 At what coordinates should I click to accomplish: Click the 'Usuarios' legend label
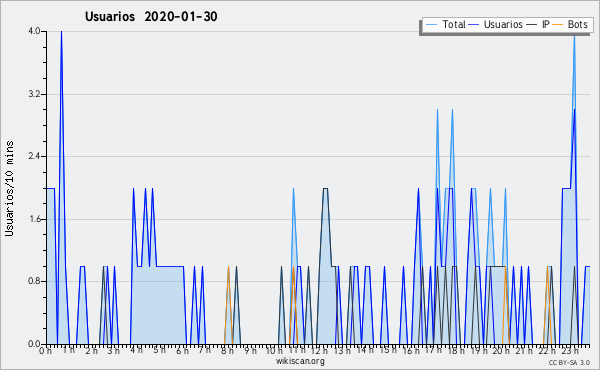click(503, 24)
